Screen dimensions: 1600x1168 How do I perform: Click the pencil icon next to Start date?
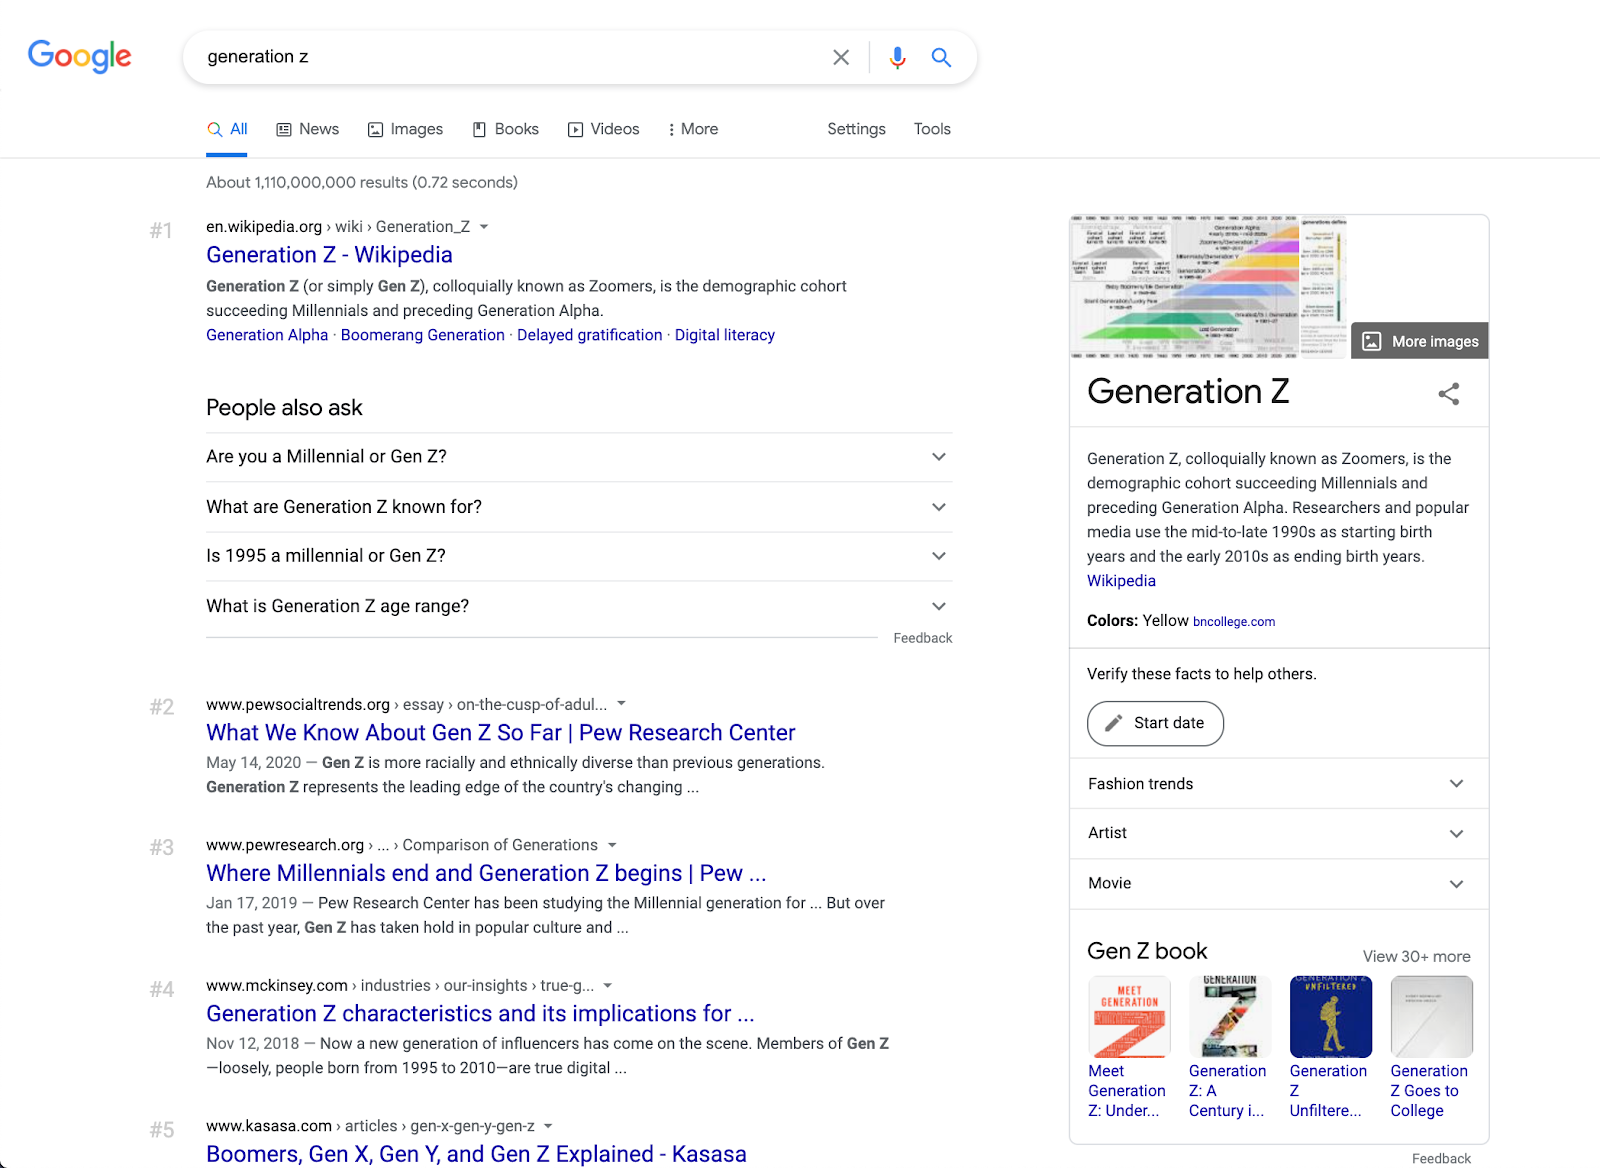1113,723
